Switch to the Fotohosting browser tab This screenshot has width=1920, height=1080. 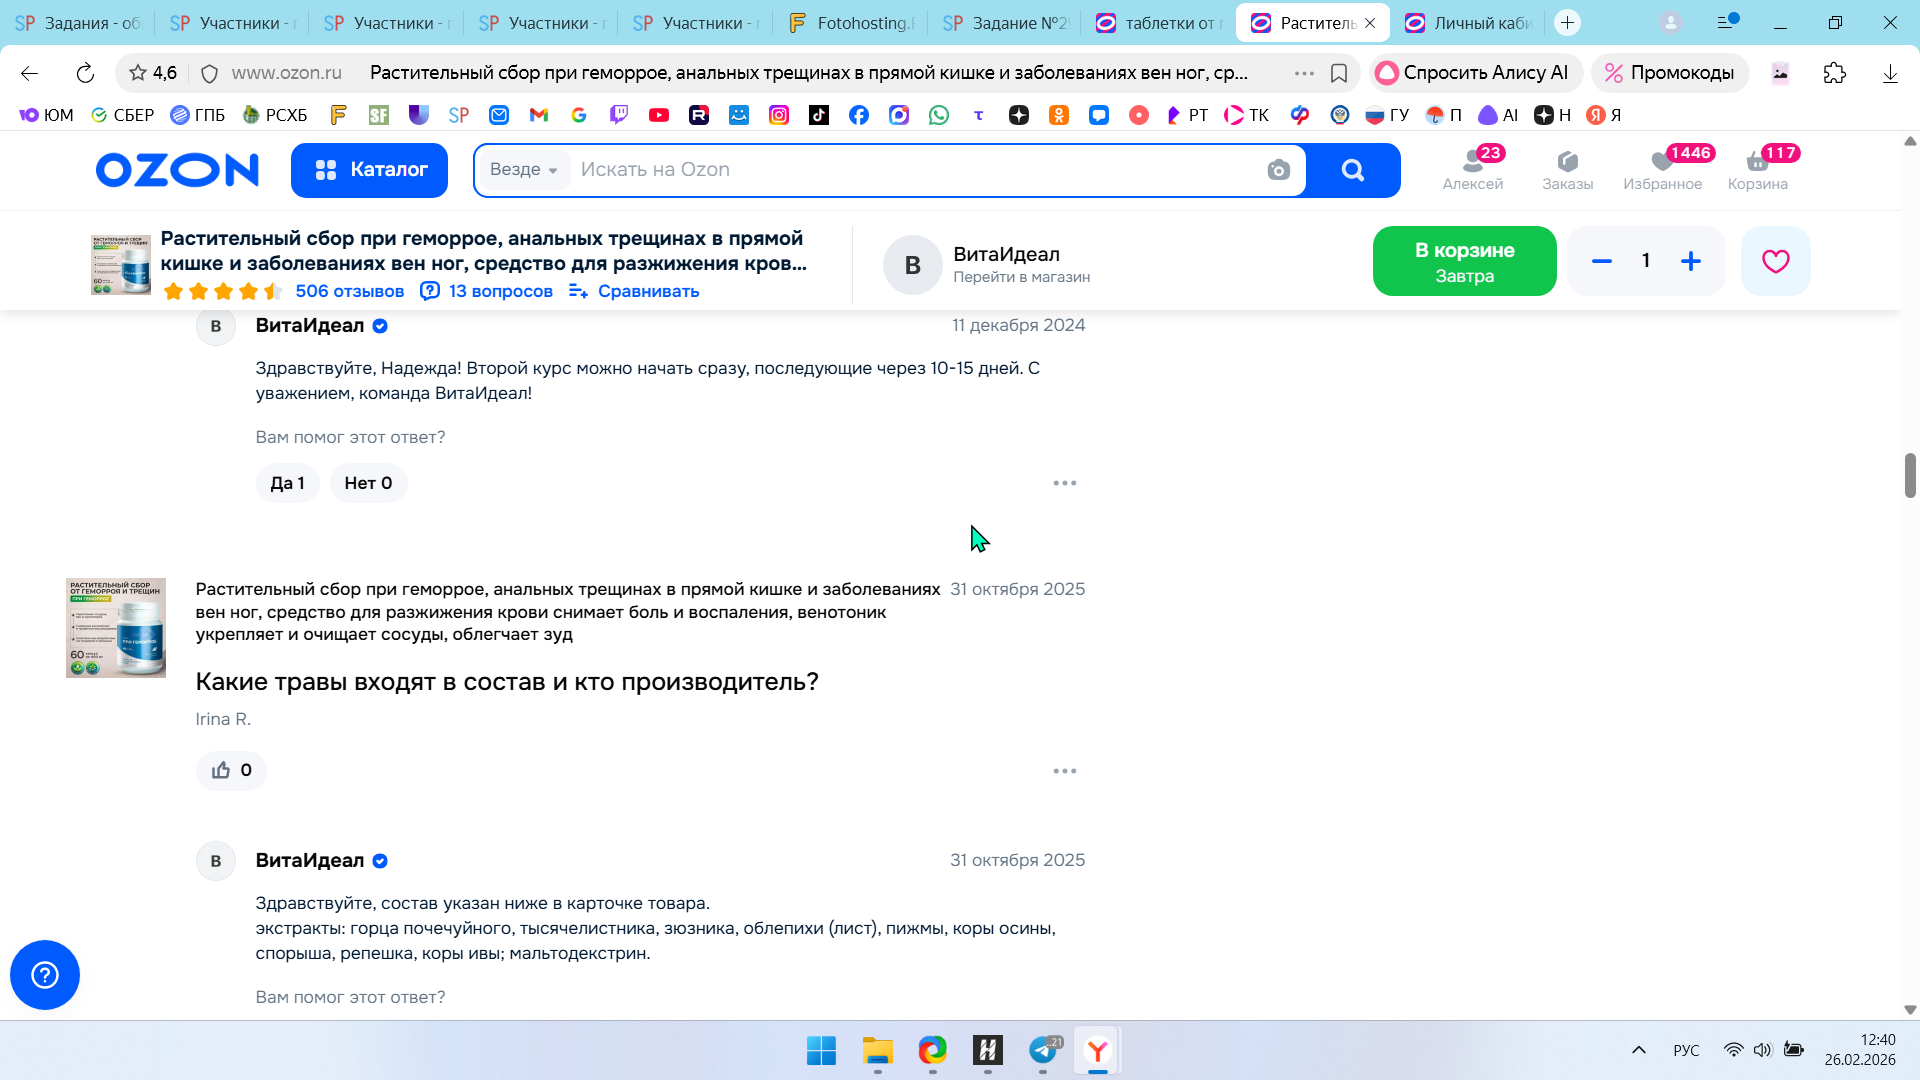[x=852, y=23]
